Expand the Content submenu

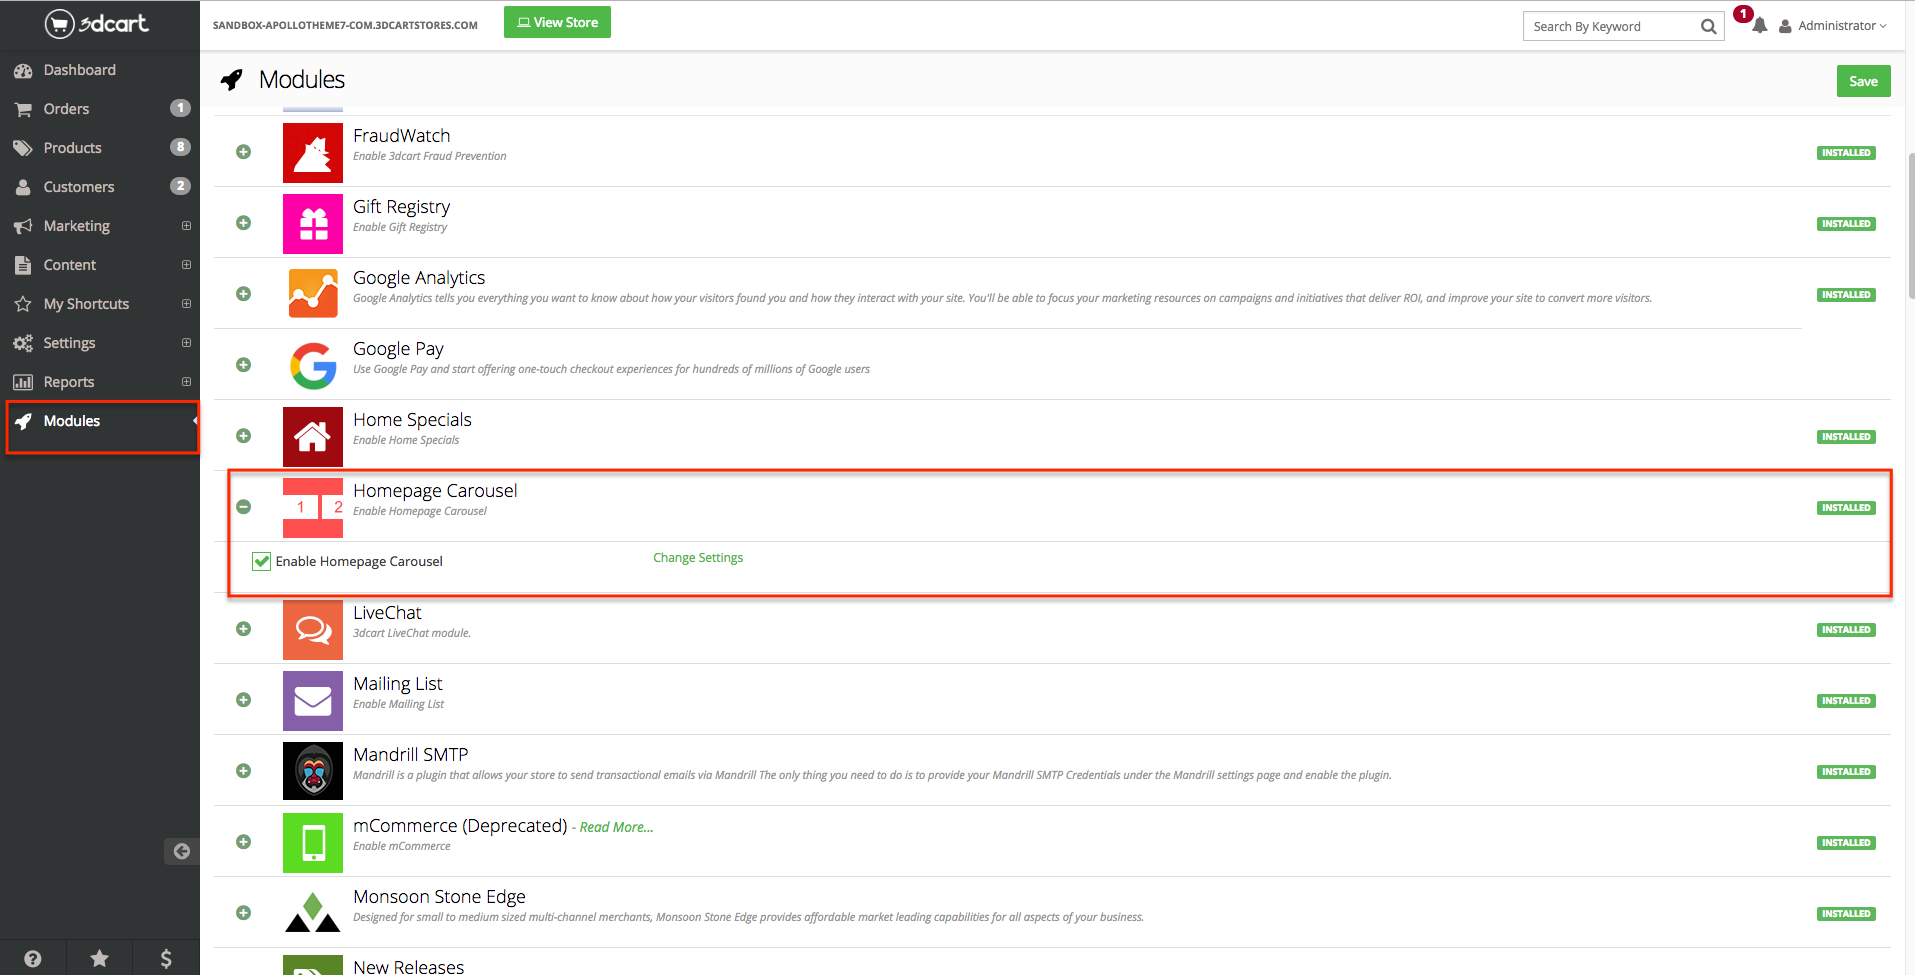point(186,265)
